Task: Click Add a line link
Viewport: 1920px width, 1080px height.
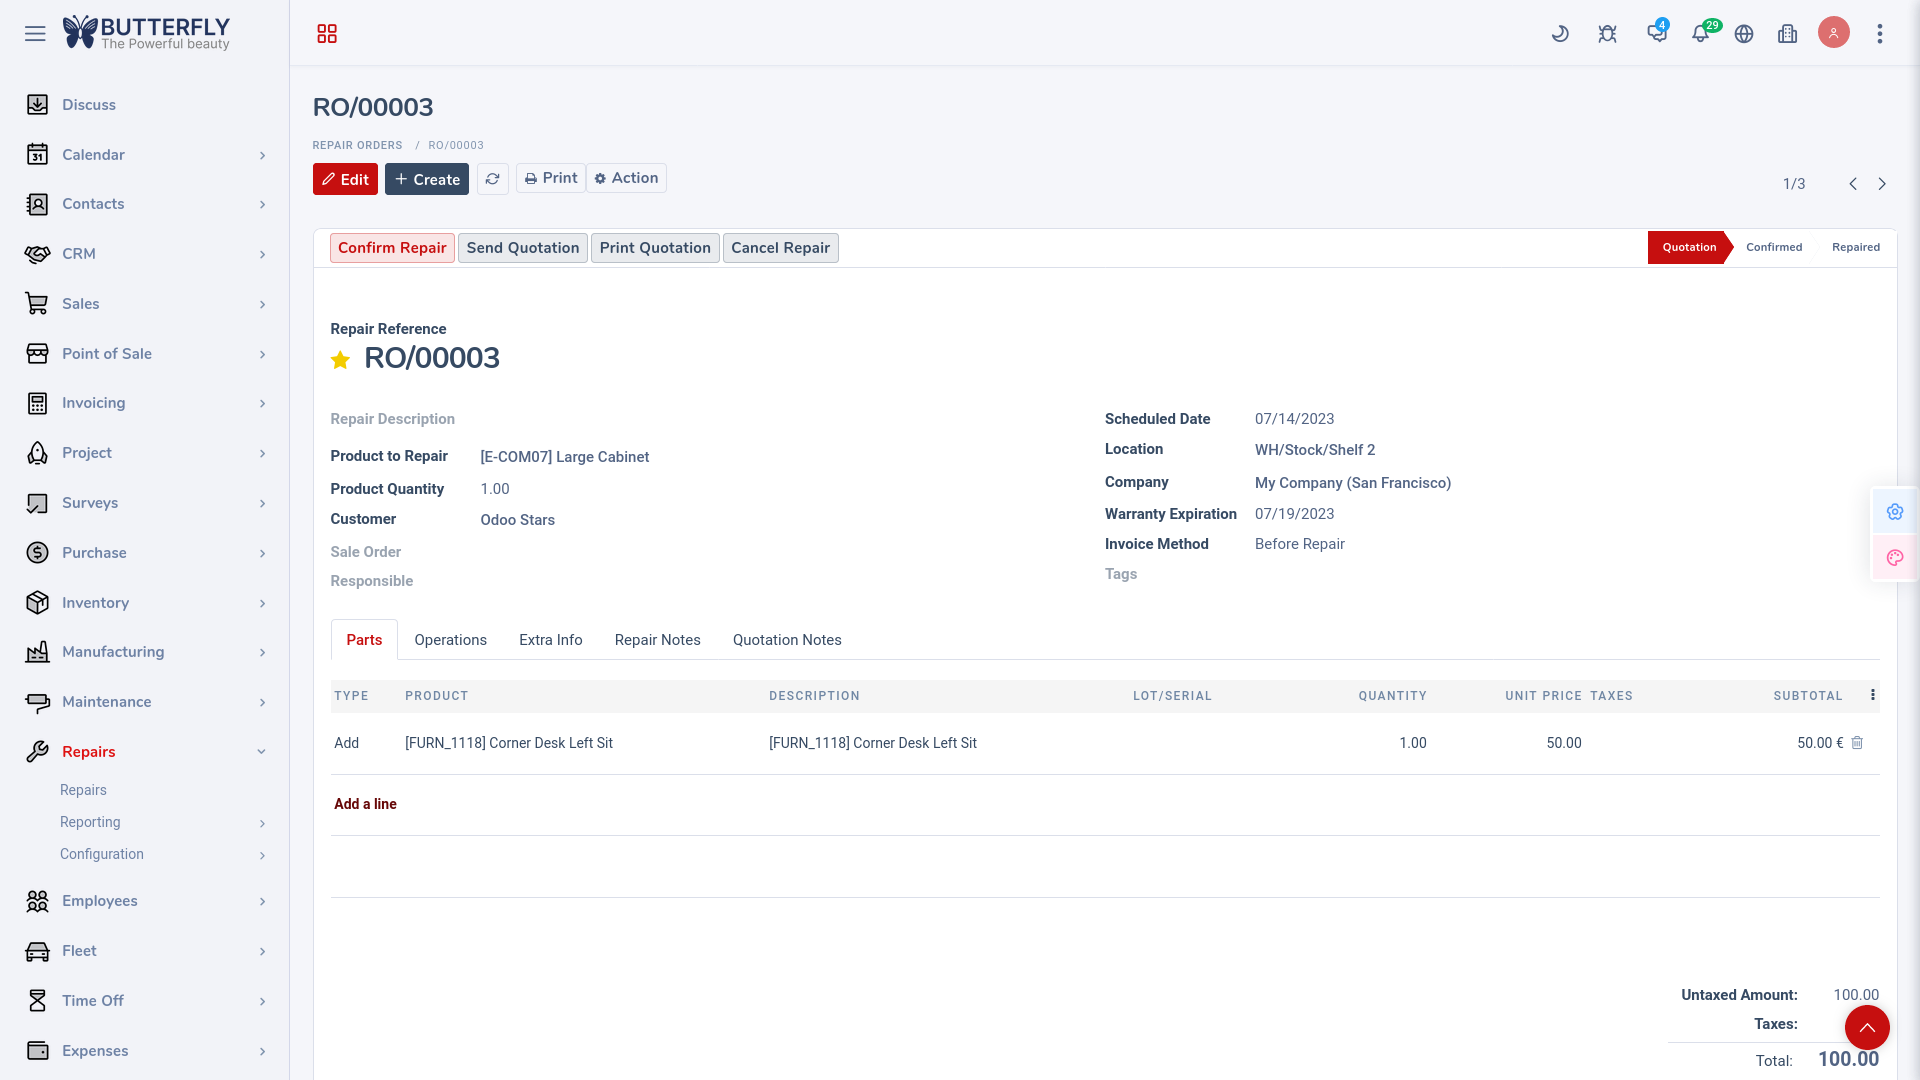Action: 365,804
